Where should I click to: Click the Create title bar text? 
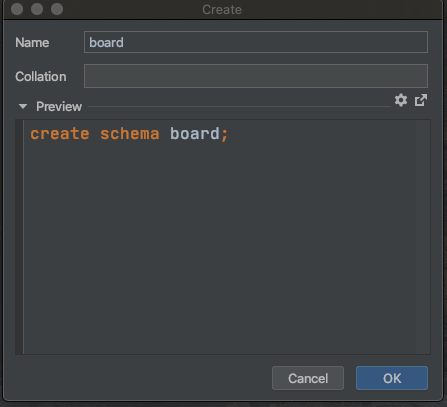pos(222,10)
